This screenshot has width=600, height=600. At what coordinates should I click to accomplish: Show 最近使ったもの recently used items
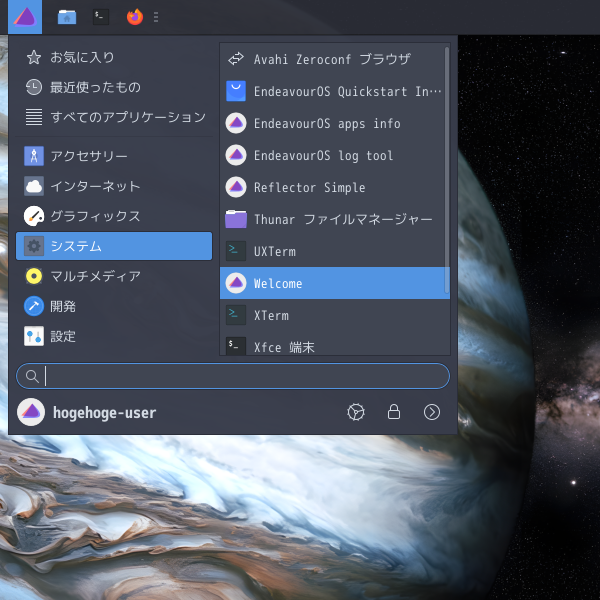point(114,87)
